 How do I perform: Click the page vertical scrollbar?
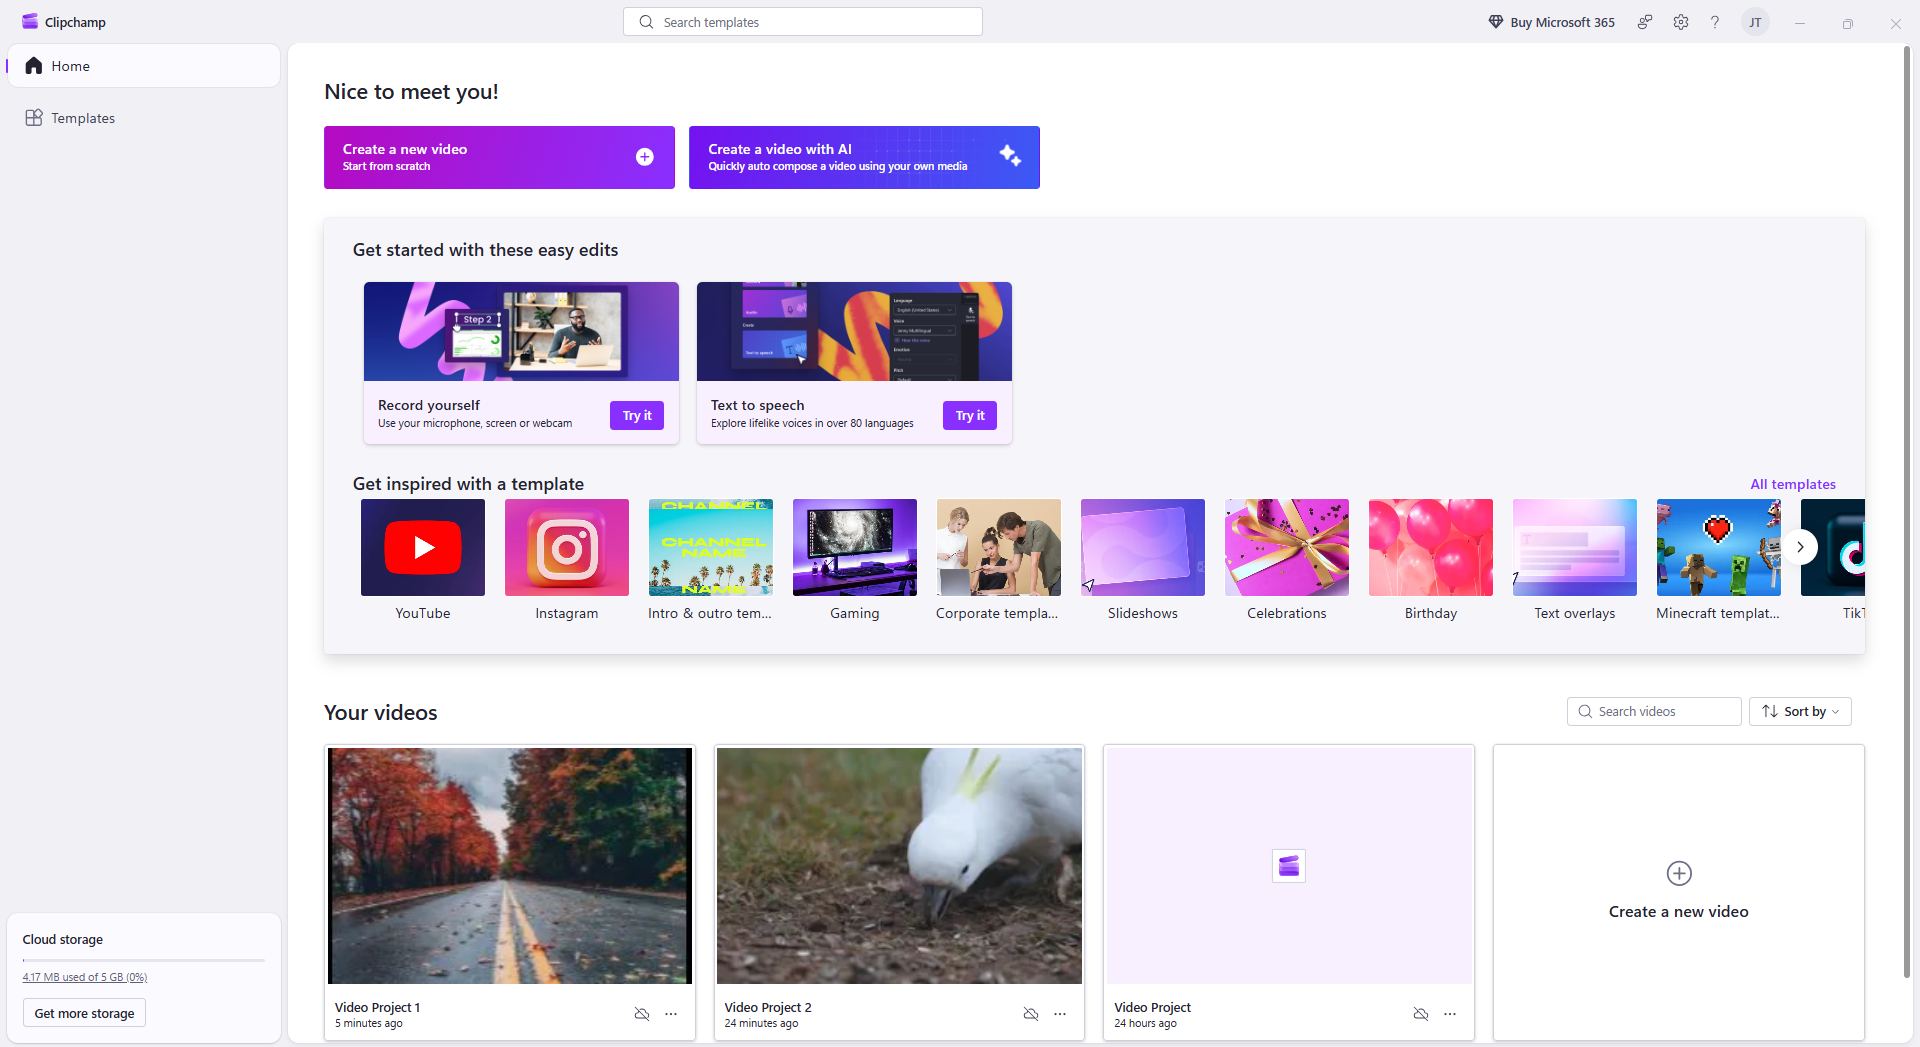[x=1907, y=510]
